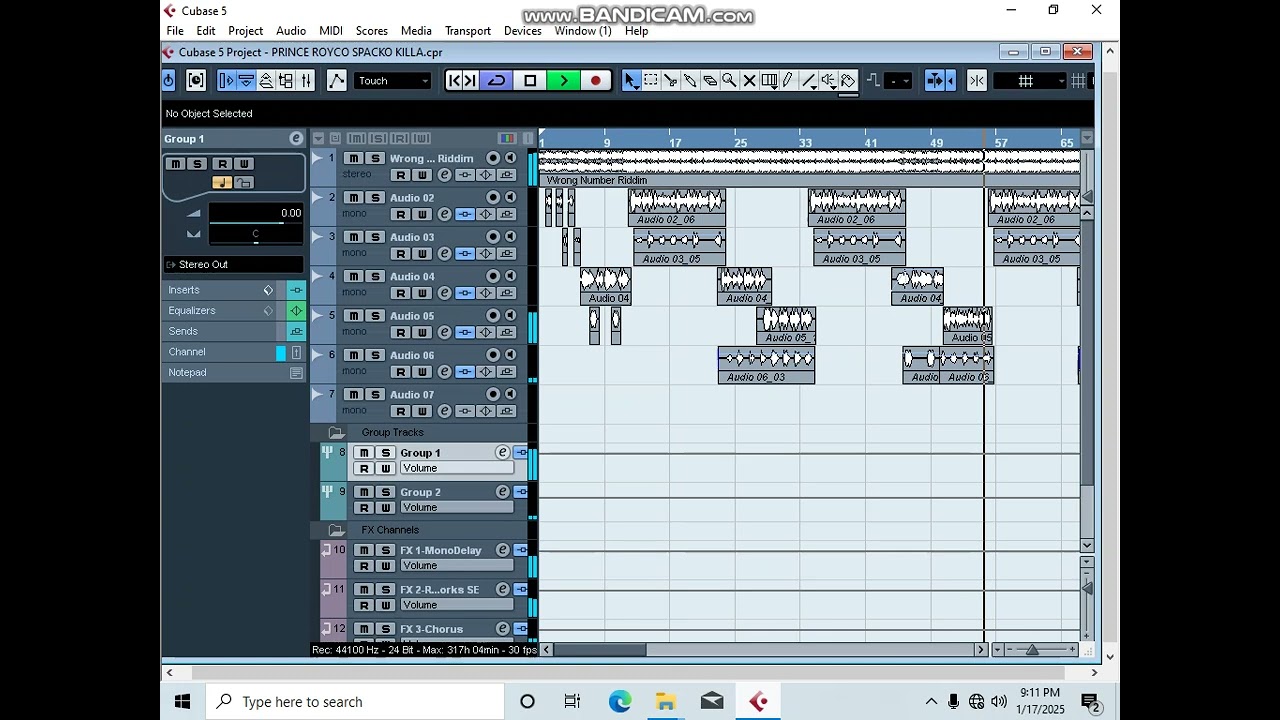The height and width of the screenshot is (720, 1280).
Task: Select the Glue tool
Action: 690,81
